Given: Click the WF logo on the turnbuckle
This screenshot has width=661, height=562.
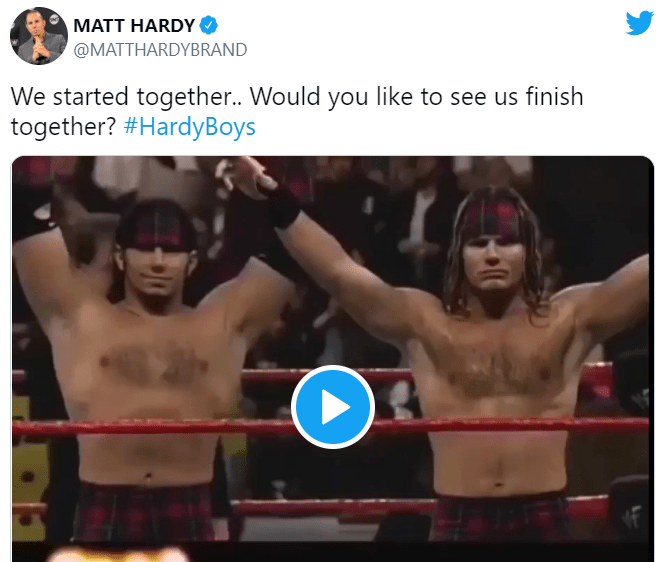Looking at the screenshot, I should pyautogui.click(x=631, y=516).
